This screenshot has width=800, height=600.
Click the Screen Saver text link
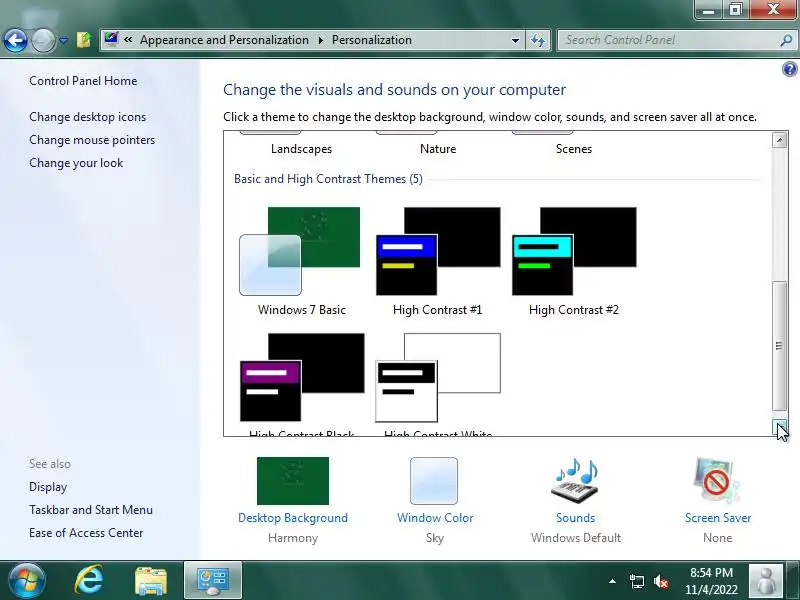pos(718,518)
